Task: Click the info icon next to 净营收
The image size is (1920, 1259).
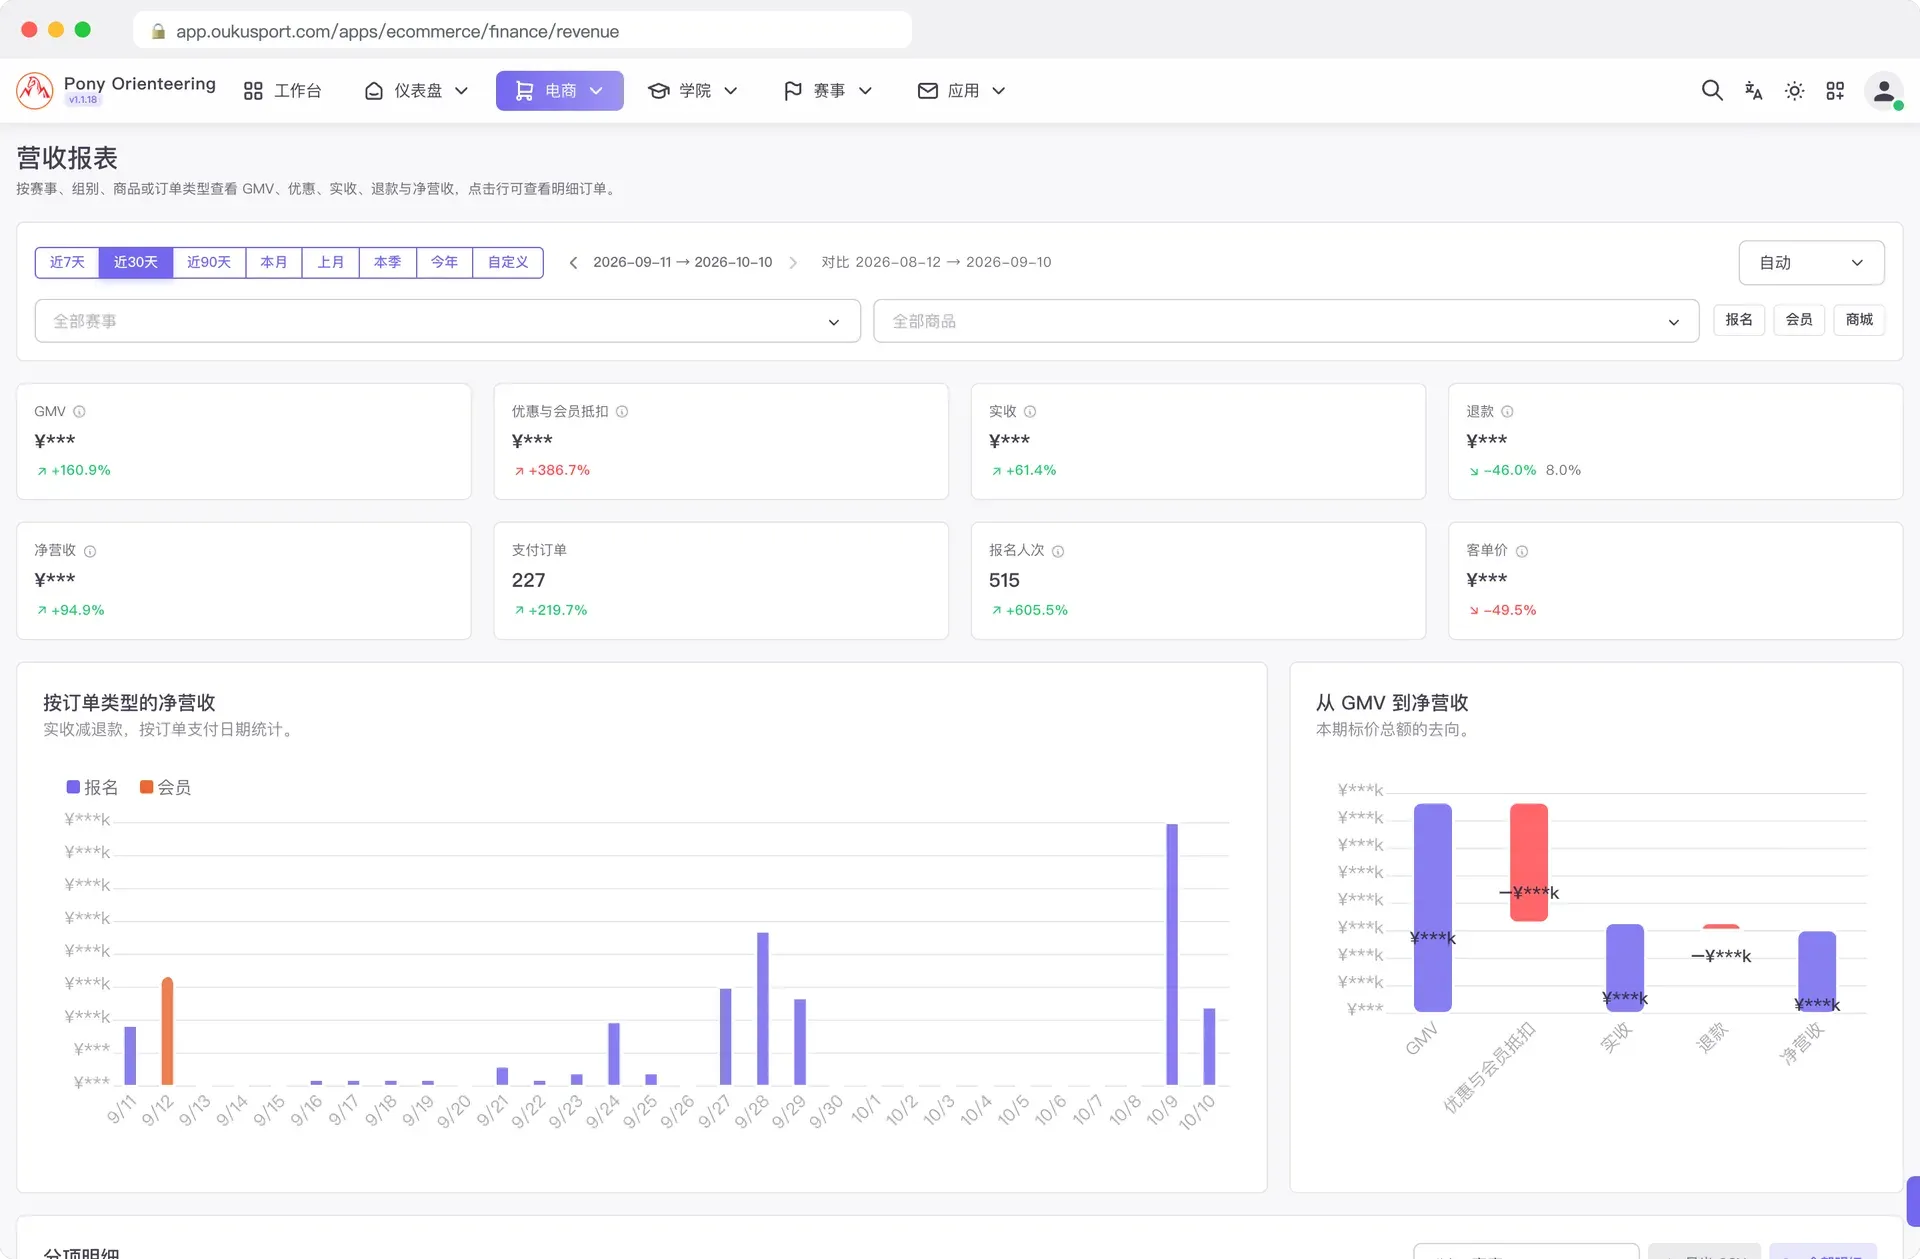Action: [90, 551]
